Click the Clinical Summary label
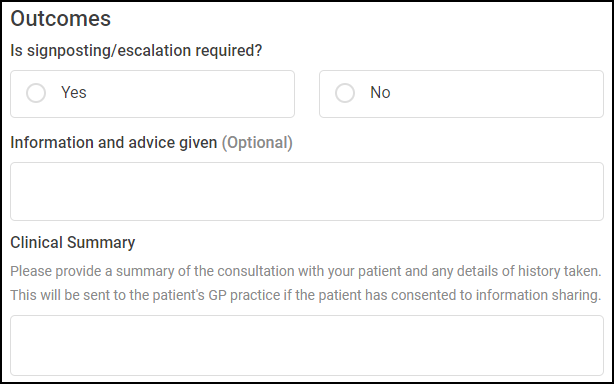 point(72,243)
